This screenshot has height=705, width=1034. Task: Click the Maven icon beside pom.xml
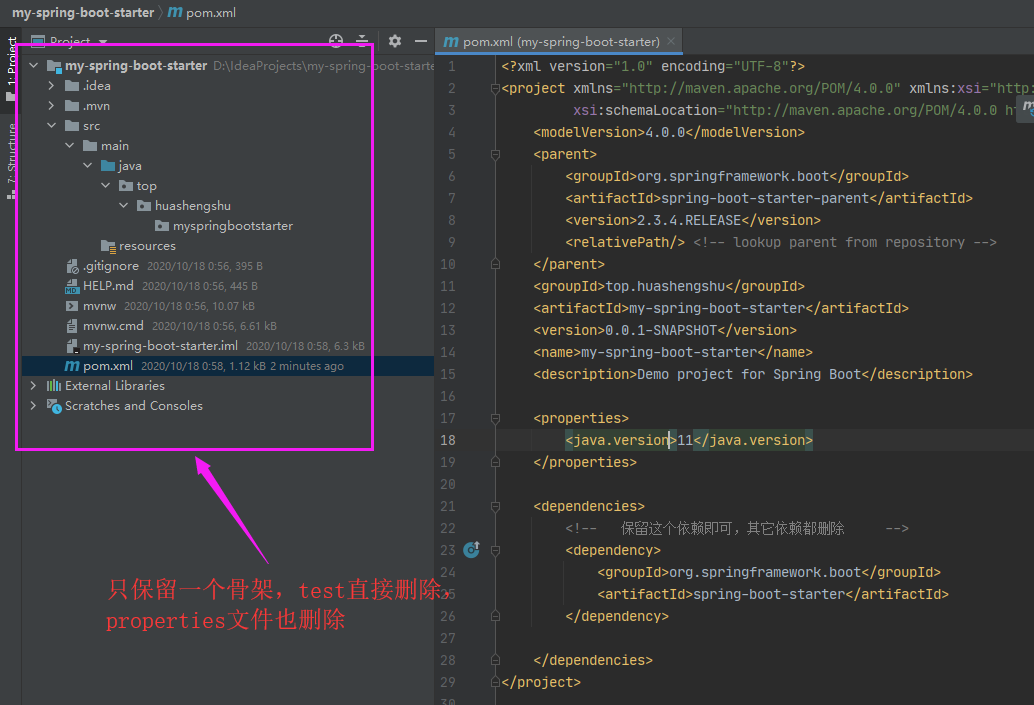[x=72, y=366]
